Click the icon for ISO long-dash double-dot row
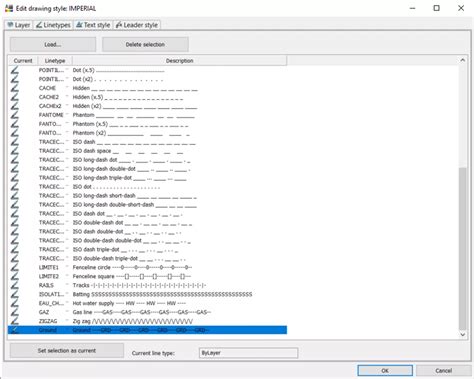 (14, 169)
